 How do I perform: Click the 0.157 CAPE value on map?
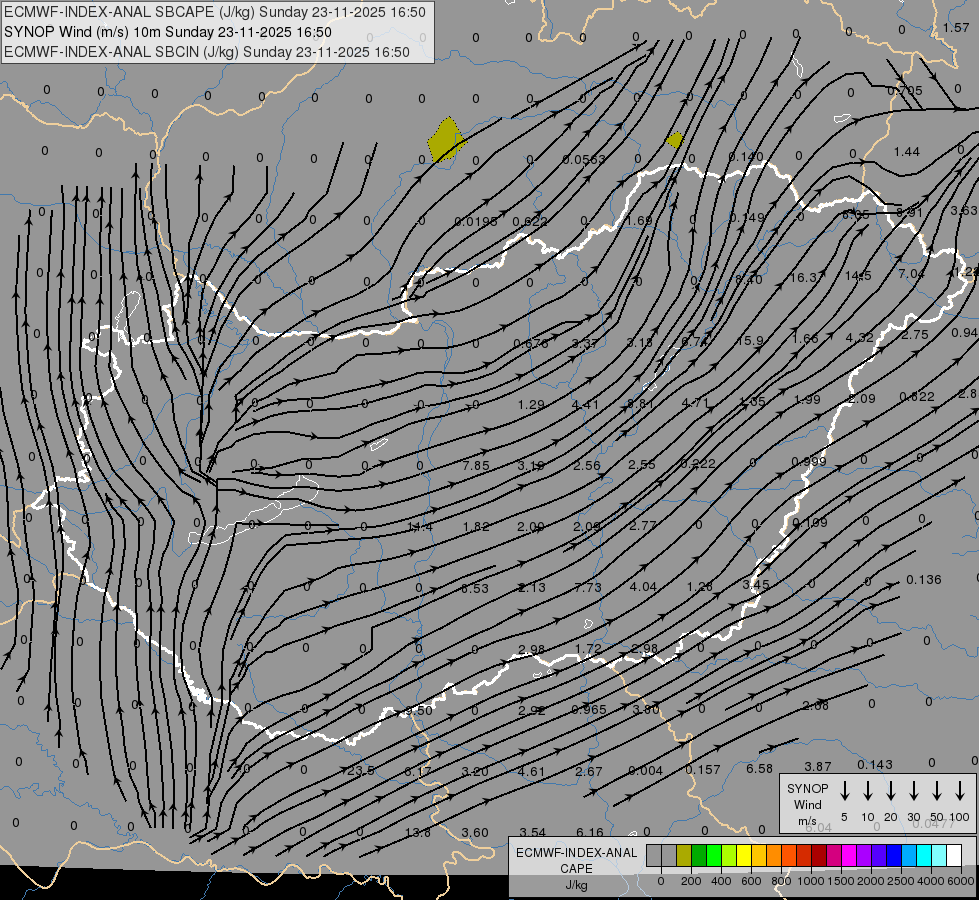(x=703, y=769)
